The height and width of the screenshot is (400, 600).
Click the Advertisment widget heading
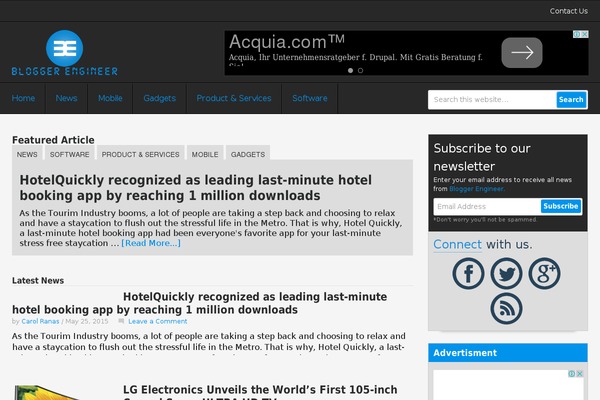[x=465, y=353]
